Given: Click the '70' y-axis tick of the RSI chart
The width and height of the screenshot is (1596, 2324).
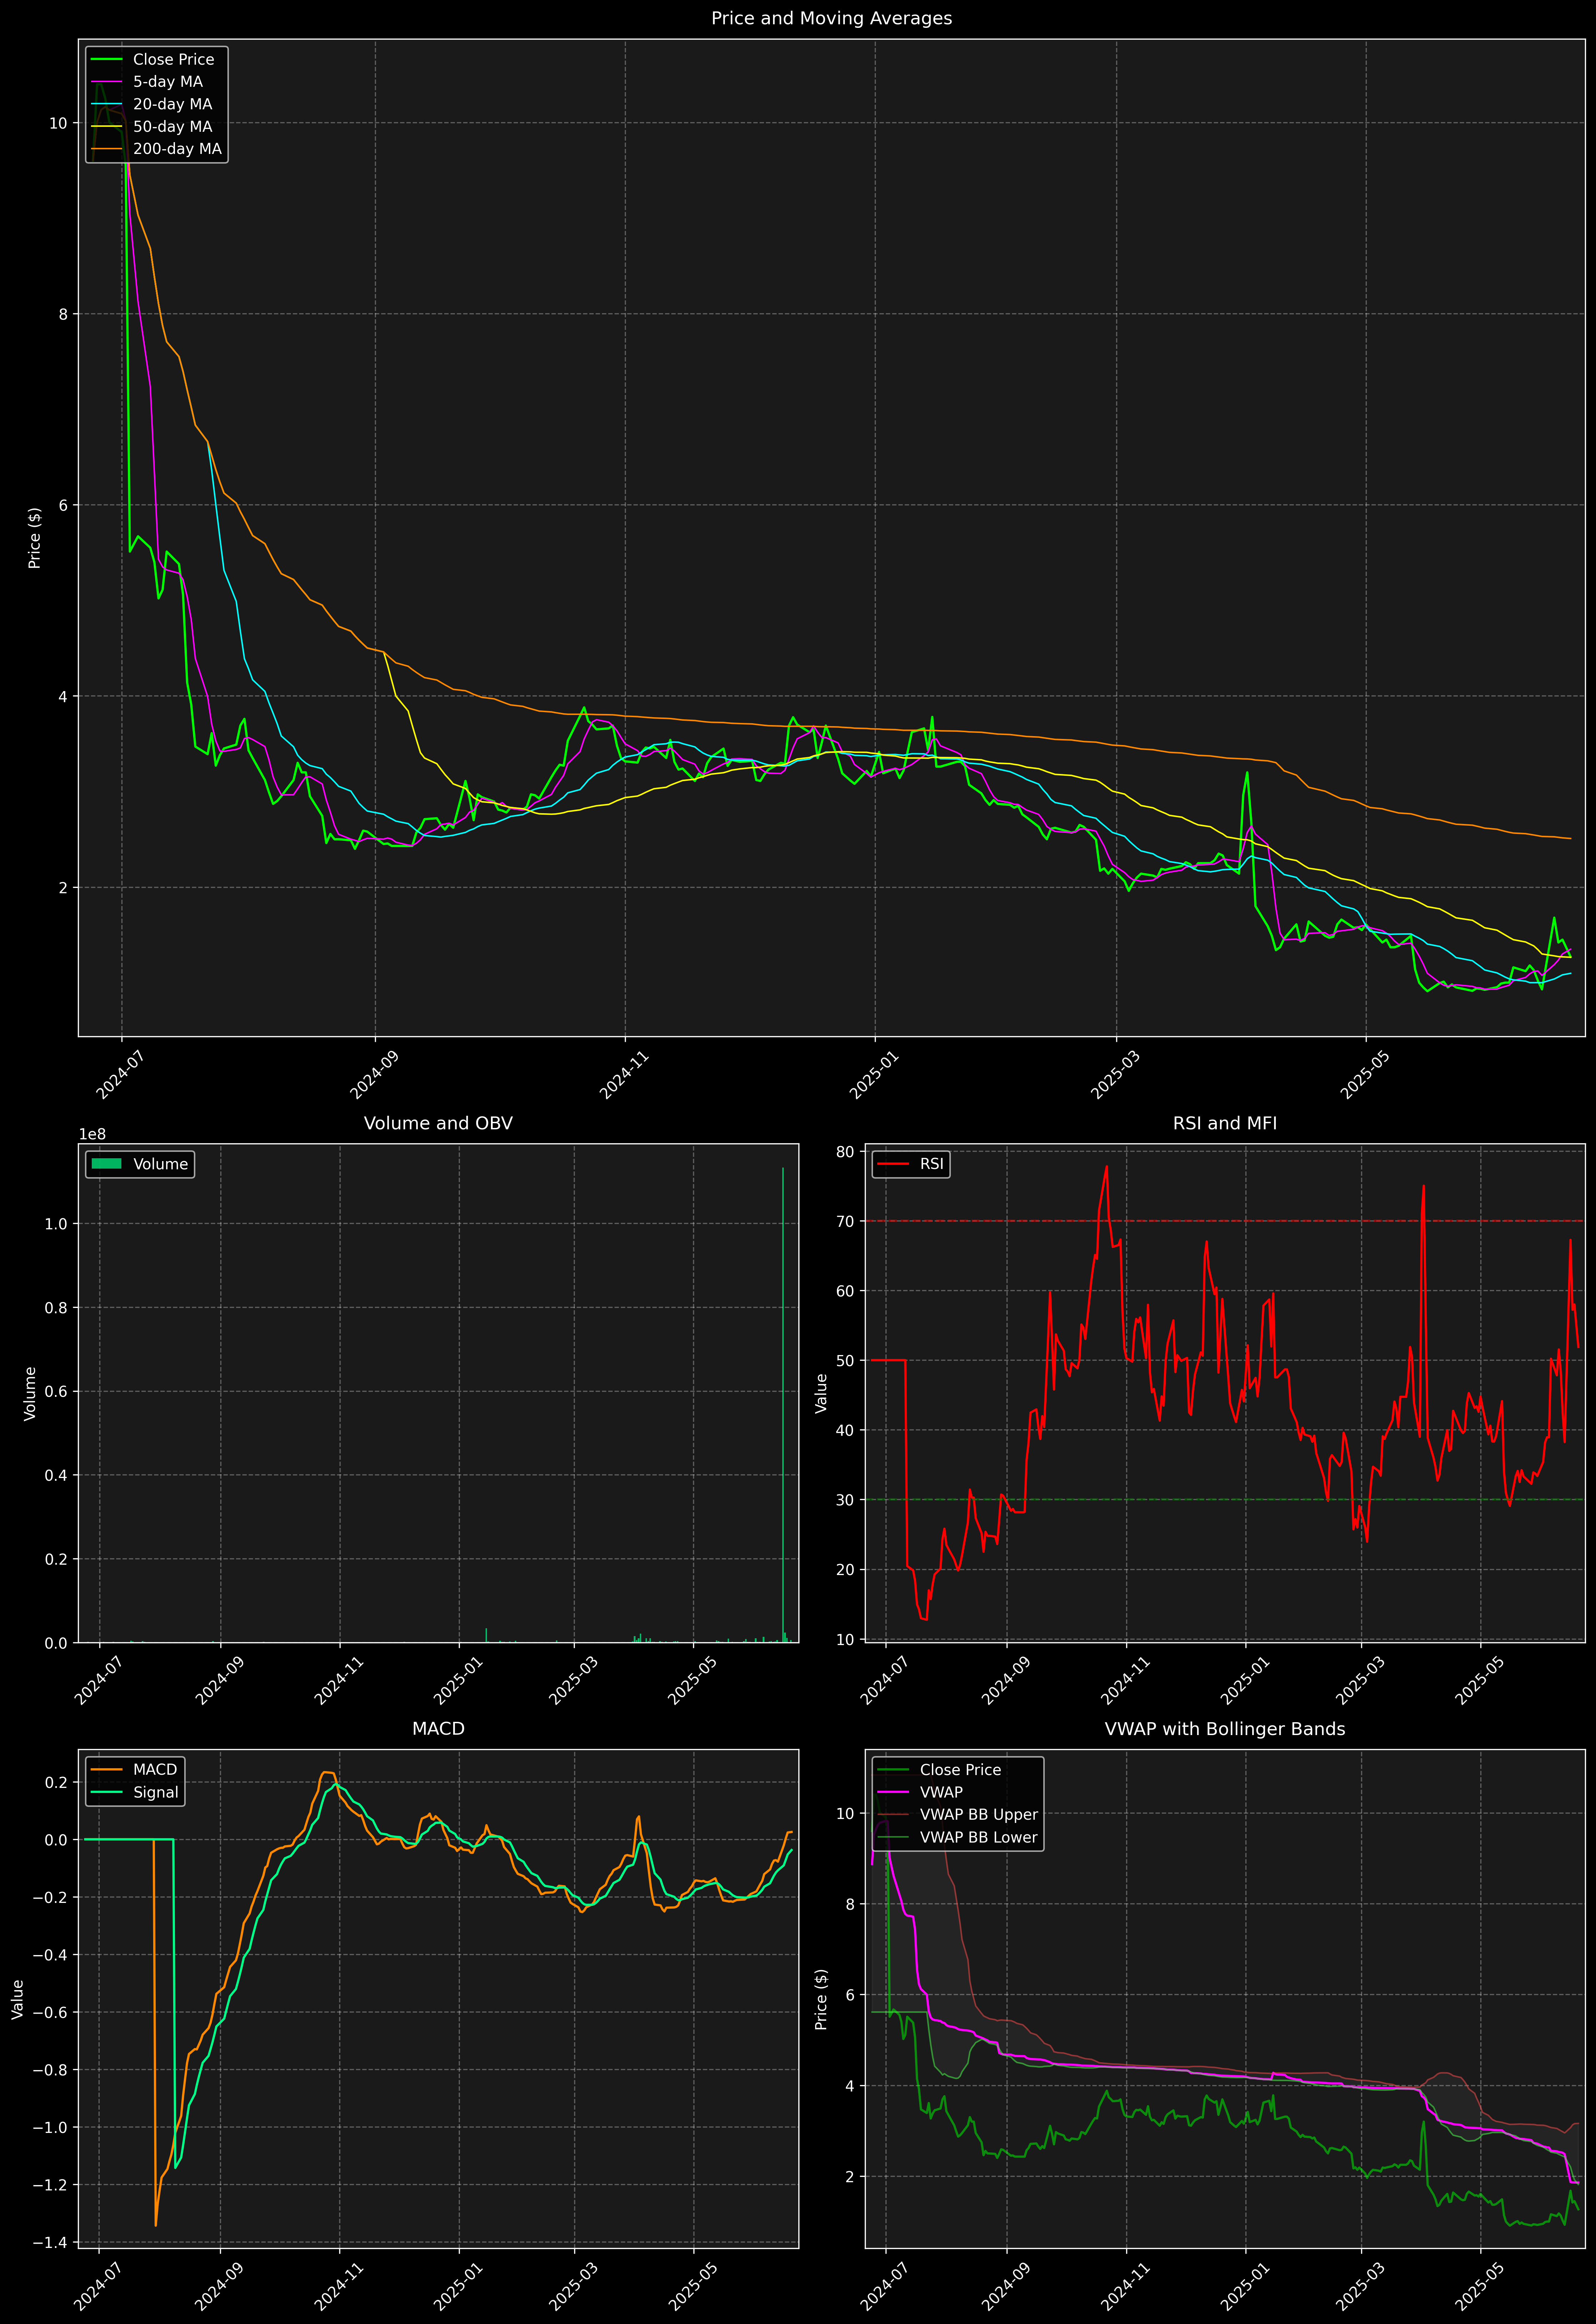Looking at the screenshot, I should (846, 1221).
